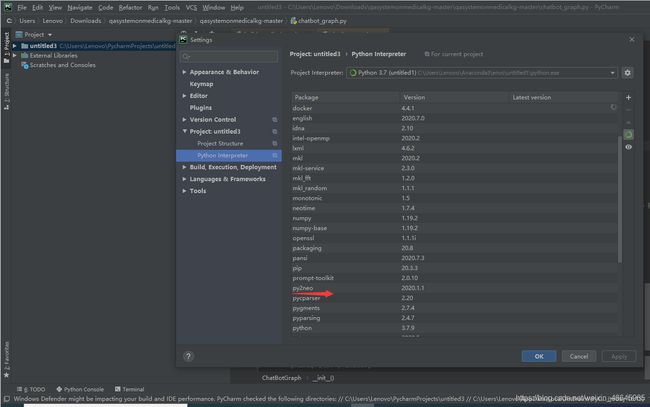Open the Python Console tool window

[x=80, y=389]
